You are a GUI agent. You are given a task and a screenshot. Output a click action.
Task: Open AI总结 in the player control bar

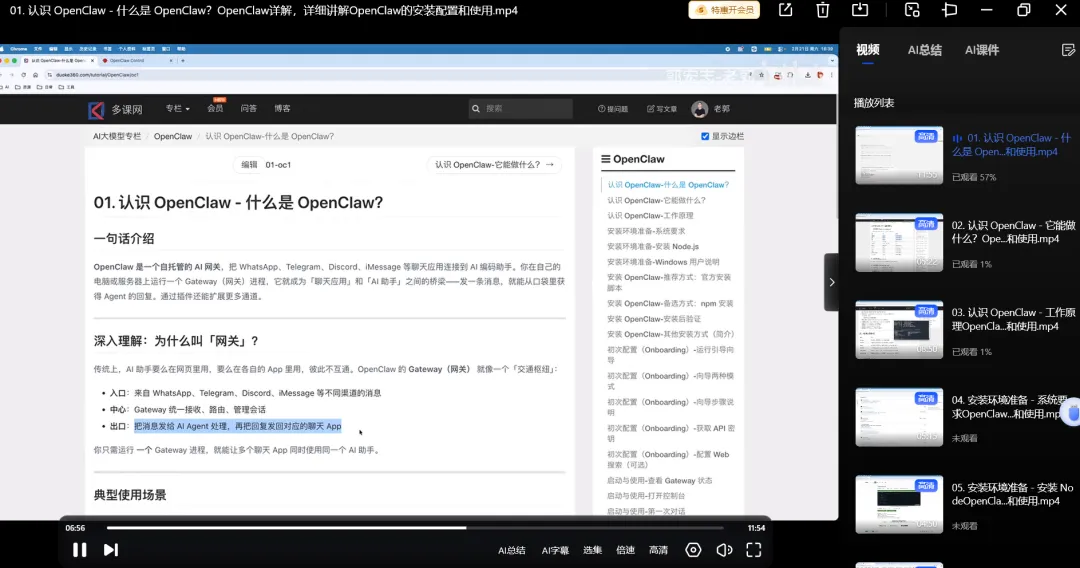[x=512, y=550]
